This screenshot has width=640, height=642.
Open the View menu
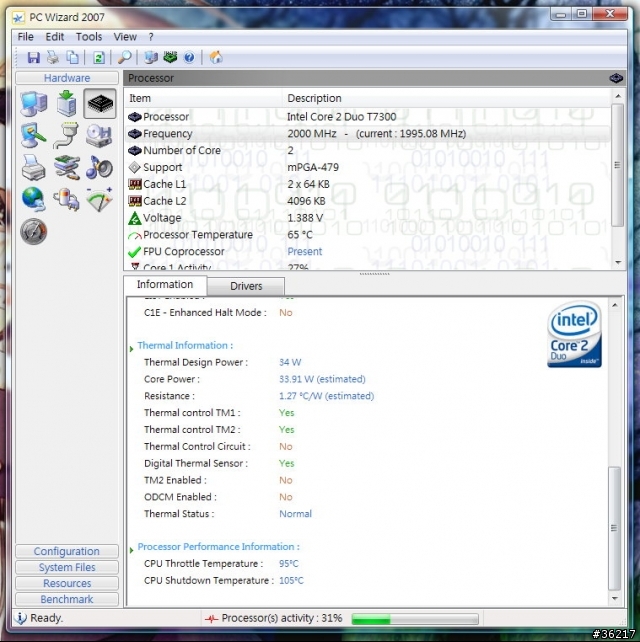(125, 37)
